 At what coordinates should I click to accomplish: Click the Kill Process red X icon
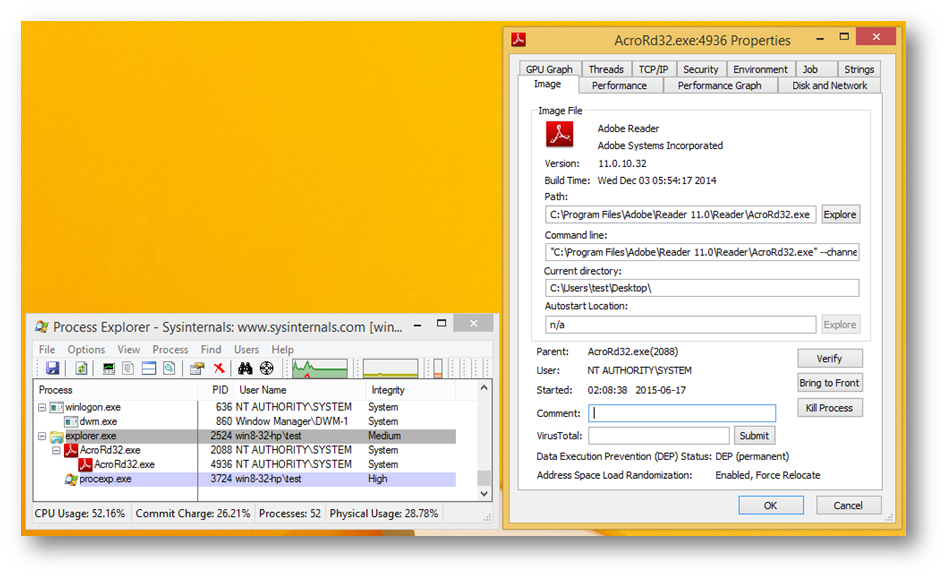(219, 369)
